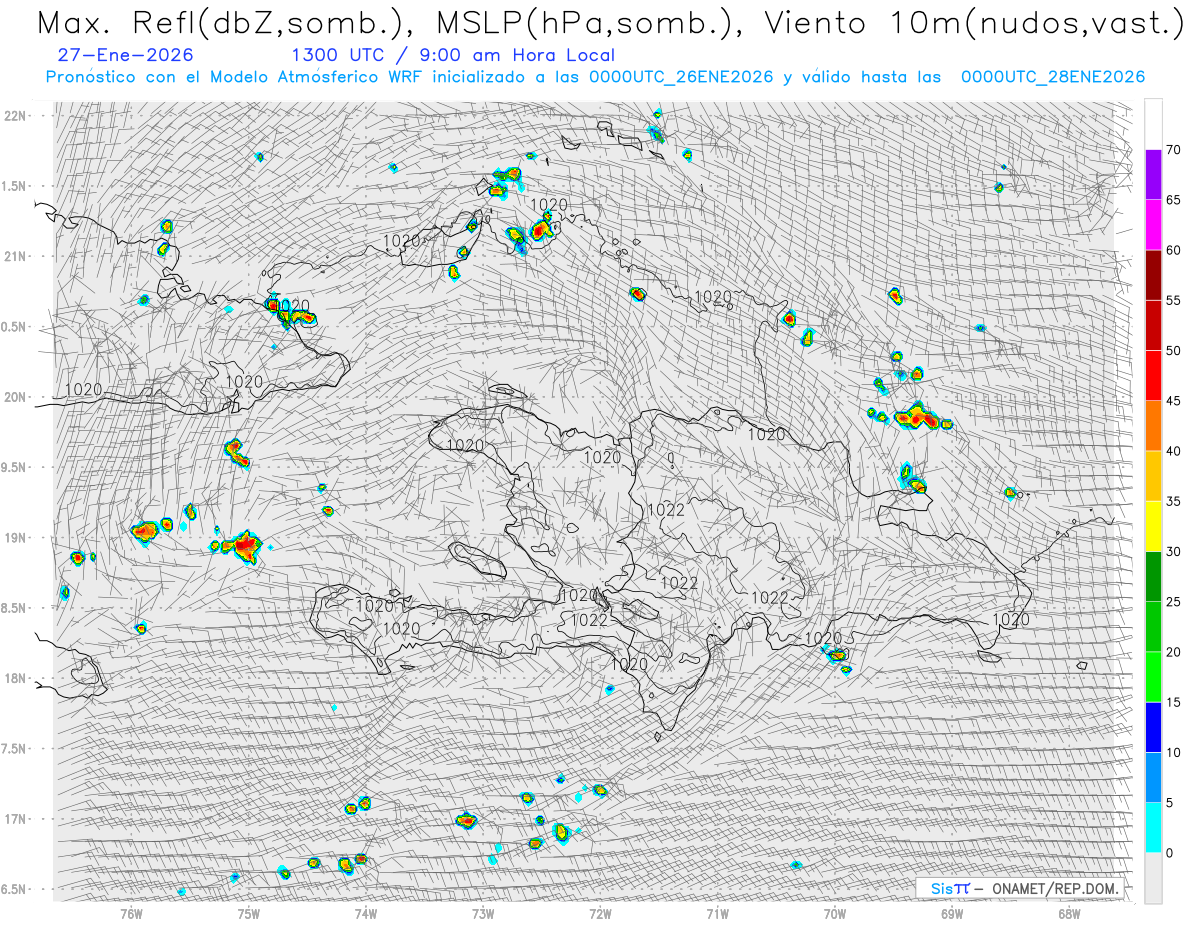Screen dimensions: 1200x927
Task: Click the '21N' latitude axis label
Action: click(x=15, y=256)
